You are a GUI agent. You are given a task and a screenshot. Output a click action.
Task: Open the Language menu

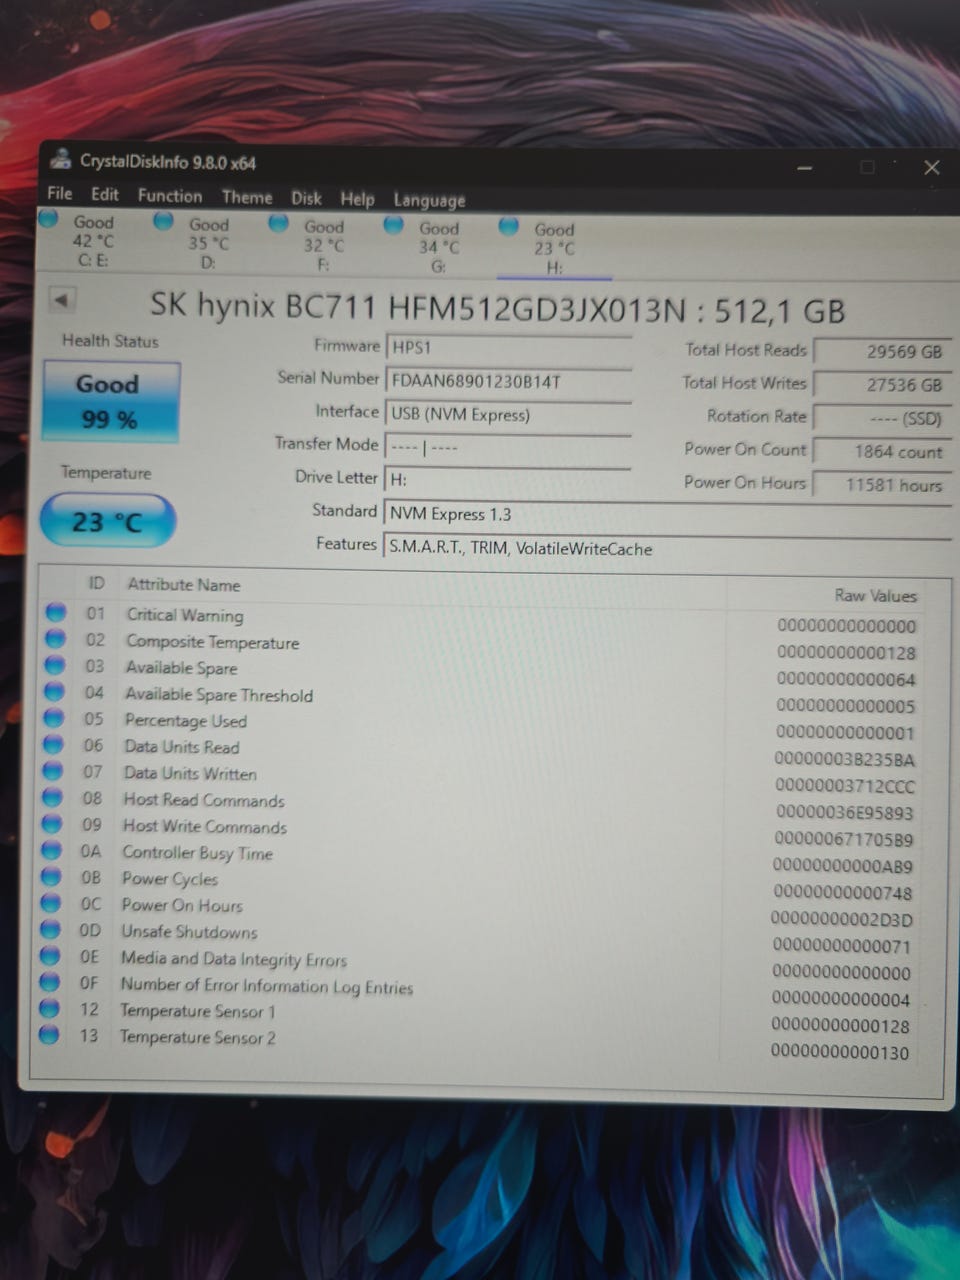(429, 200)
